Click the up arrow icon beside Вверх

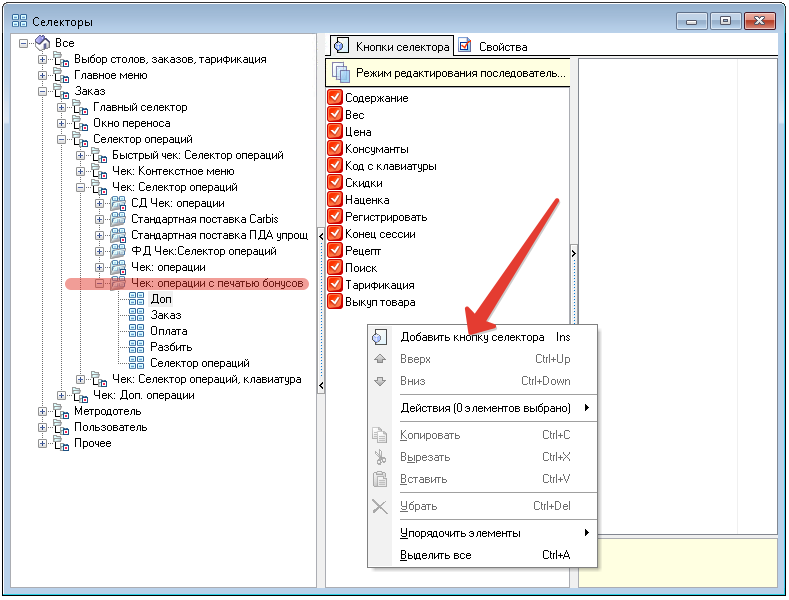coord(380,359)
